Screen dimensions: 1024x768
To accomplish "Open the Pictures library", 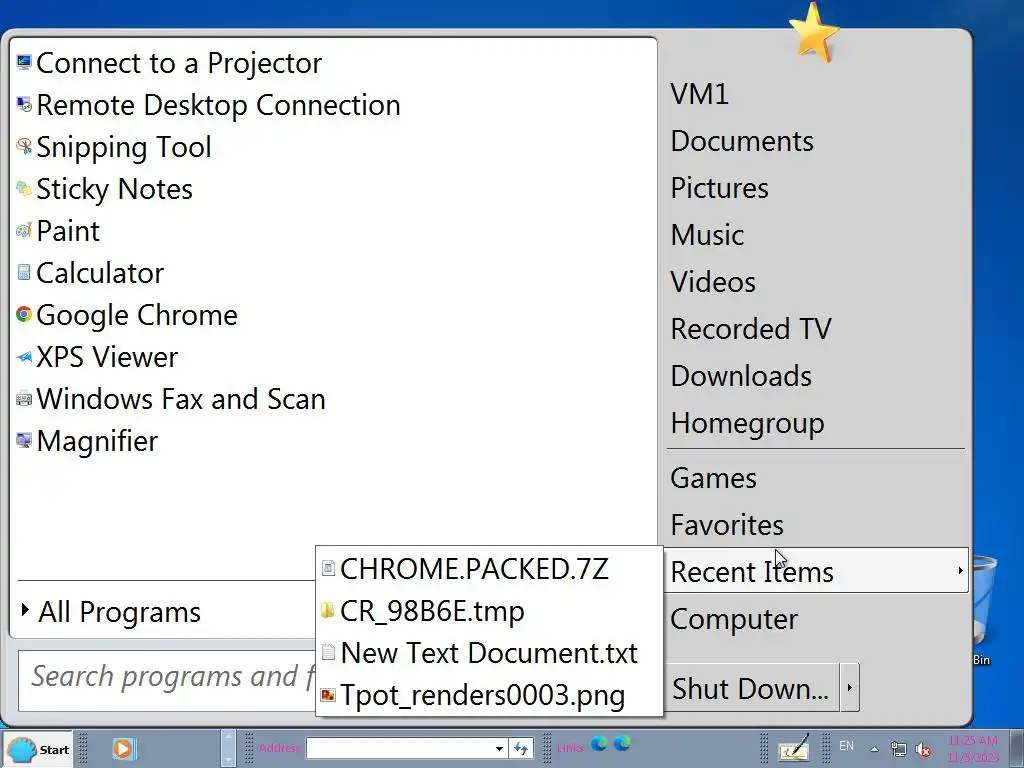I will [719, 188].
